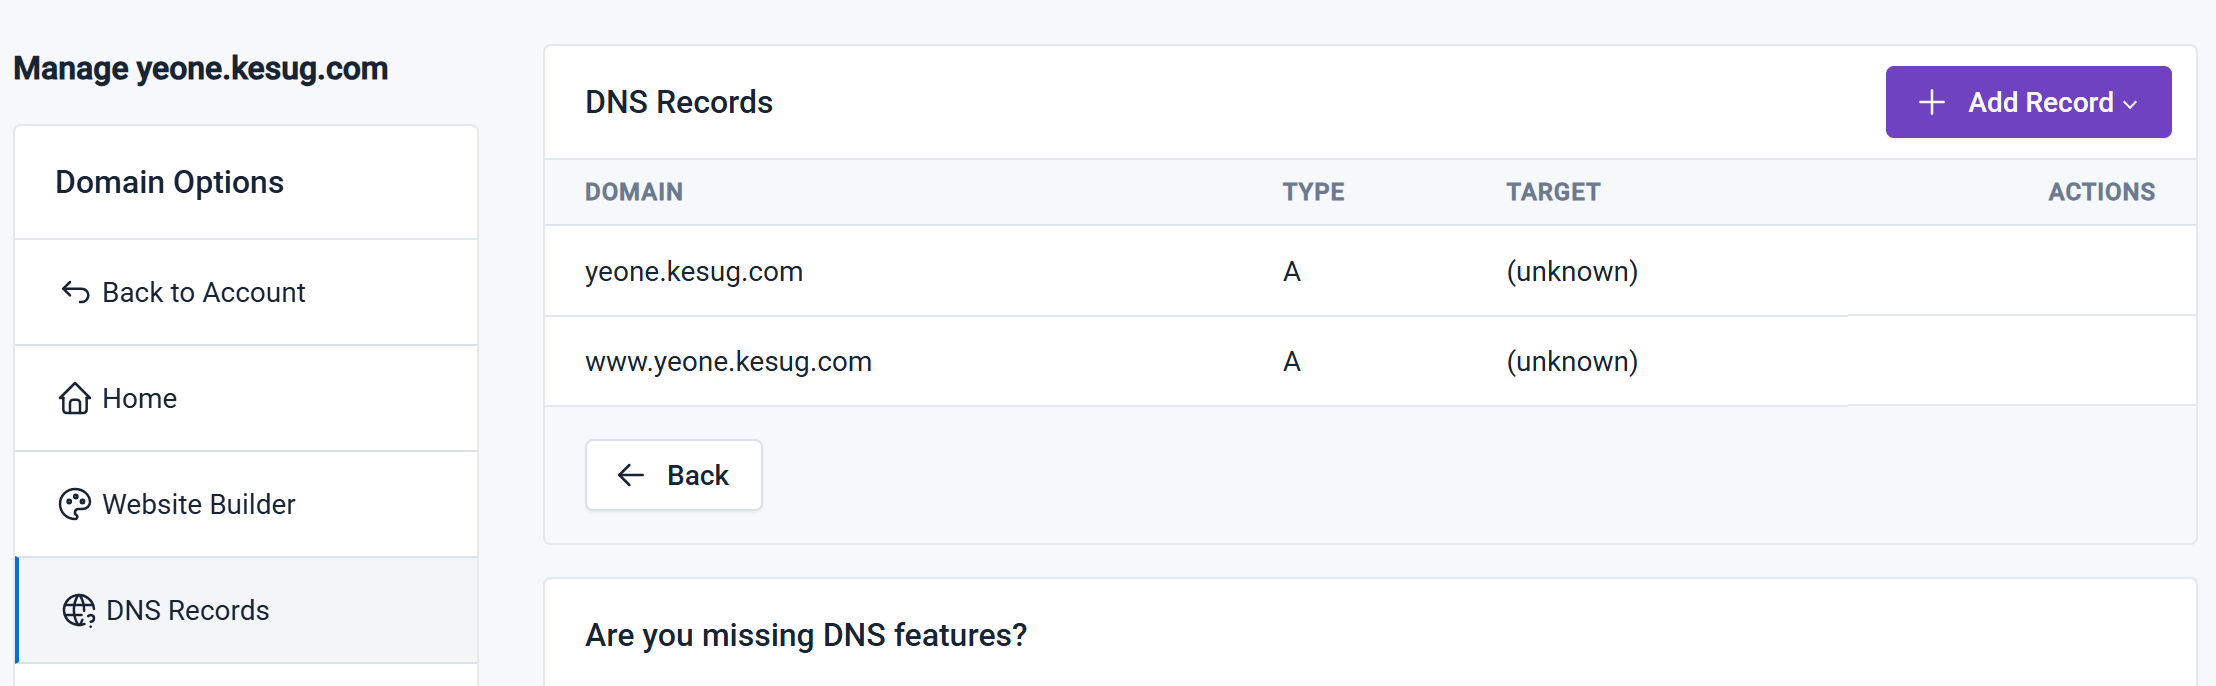Click the left arrow icon in Back button
Viewport: 2216px width, 686px height.
[x=631, y=475]
